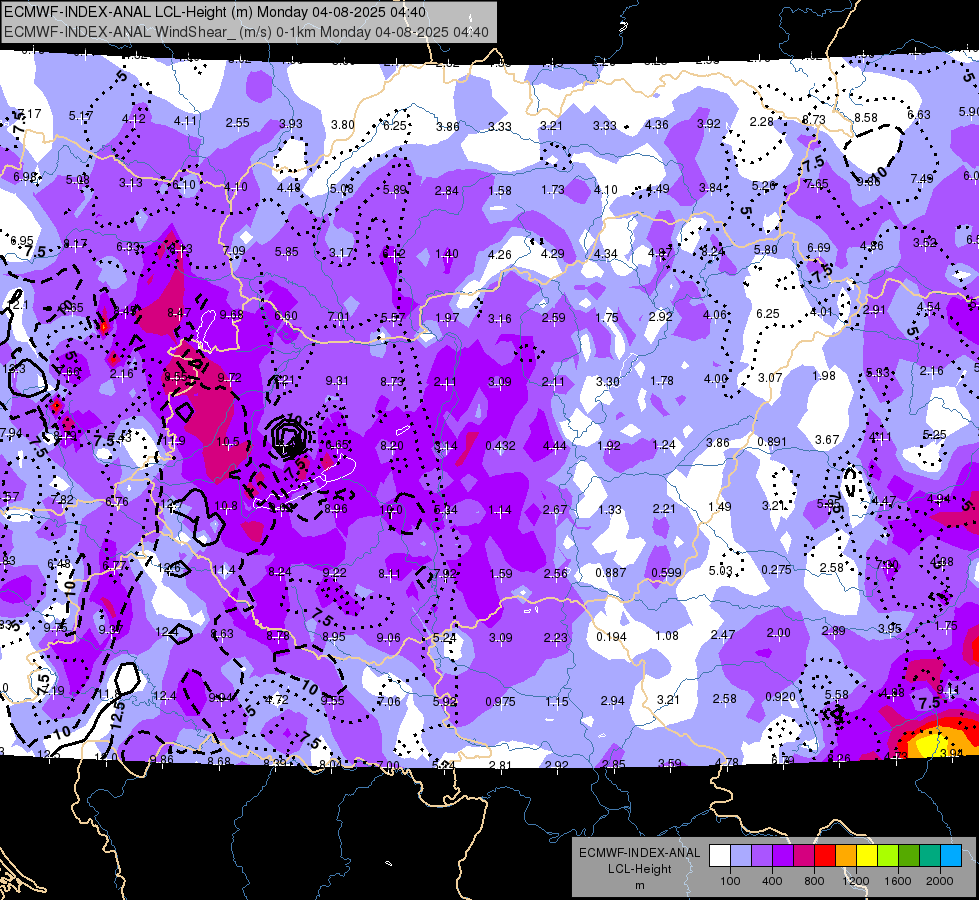This screenshot has width=979, height=900.
Task: Click the 12.5 contour line label
Action: (119, 714)
